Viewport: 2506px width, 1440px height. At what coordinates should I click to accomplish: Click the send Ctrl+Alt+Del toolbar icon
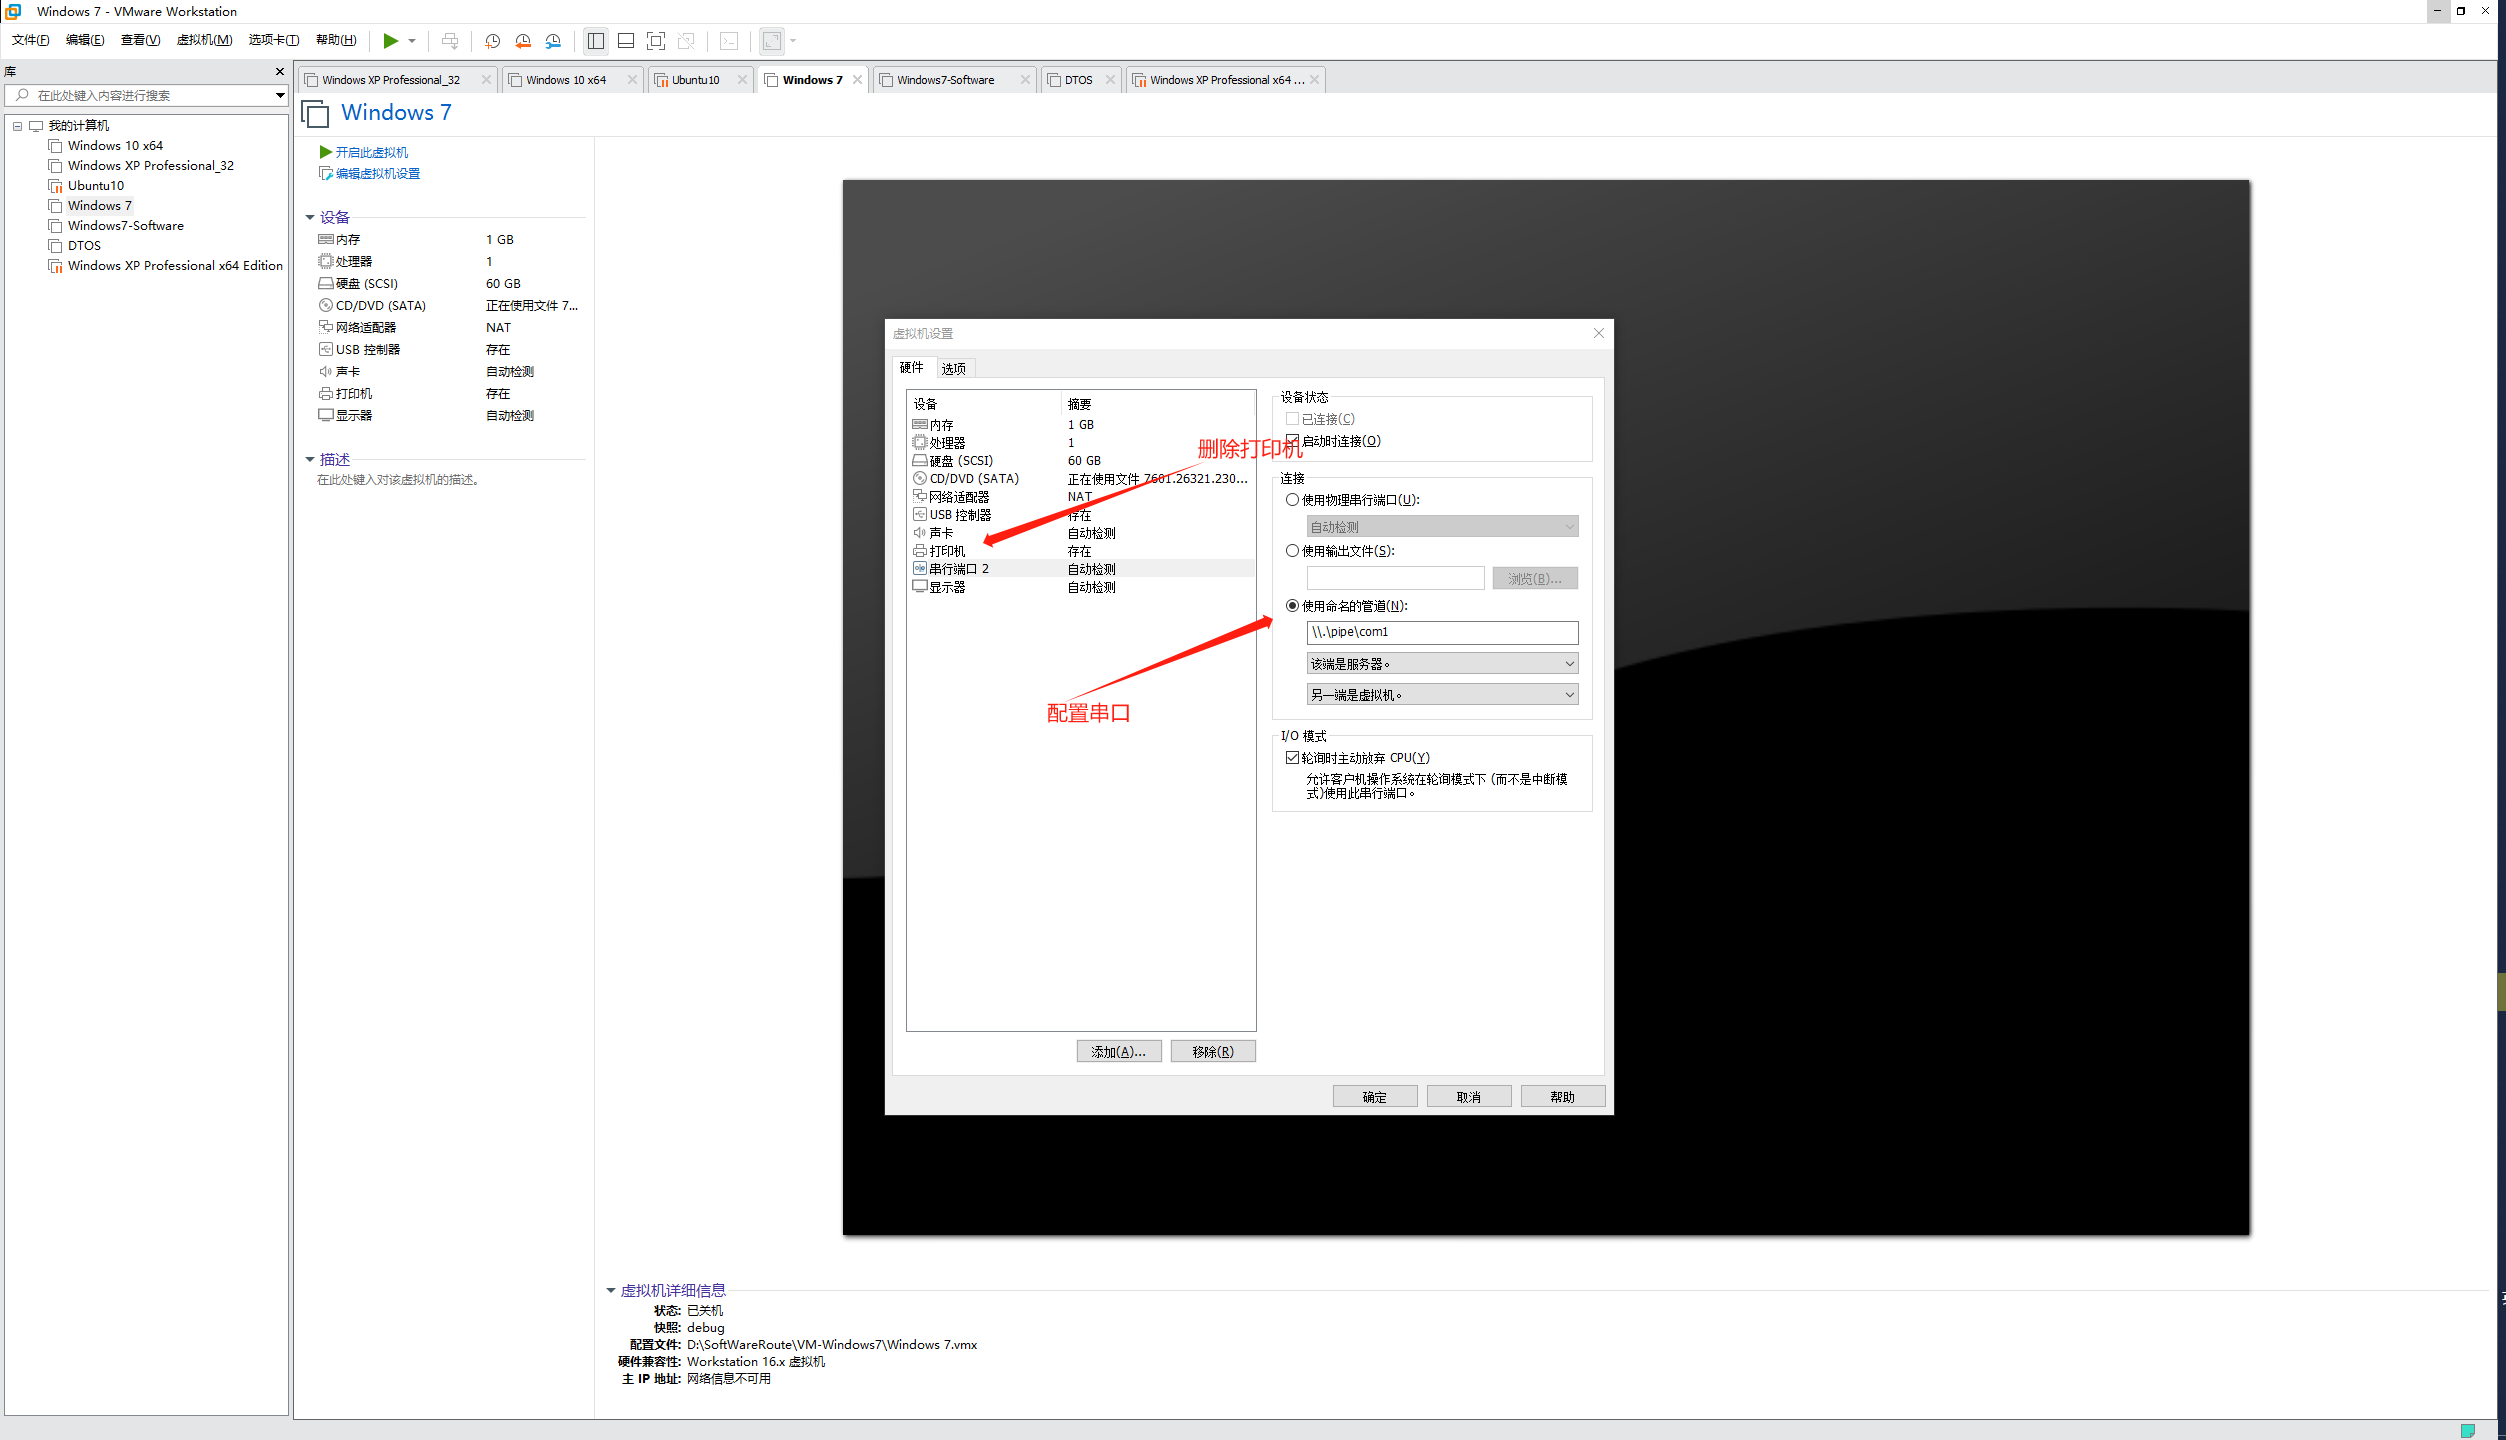450,41
